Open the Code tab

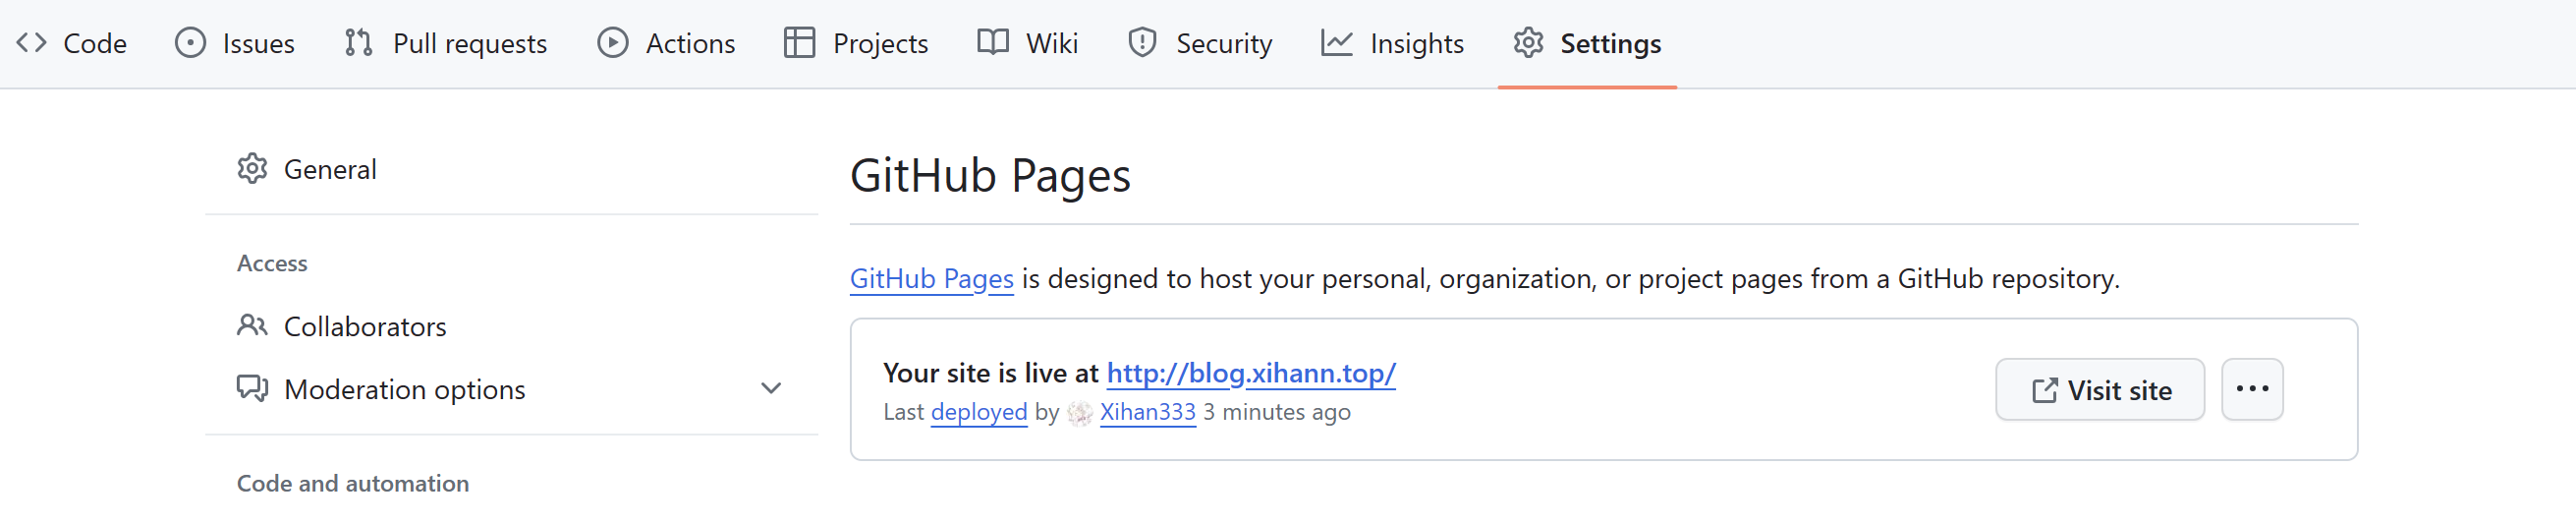point(71,43)
